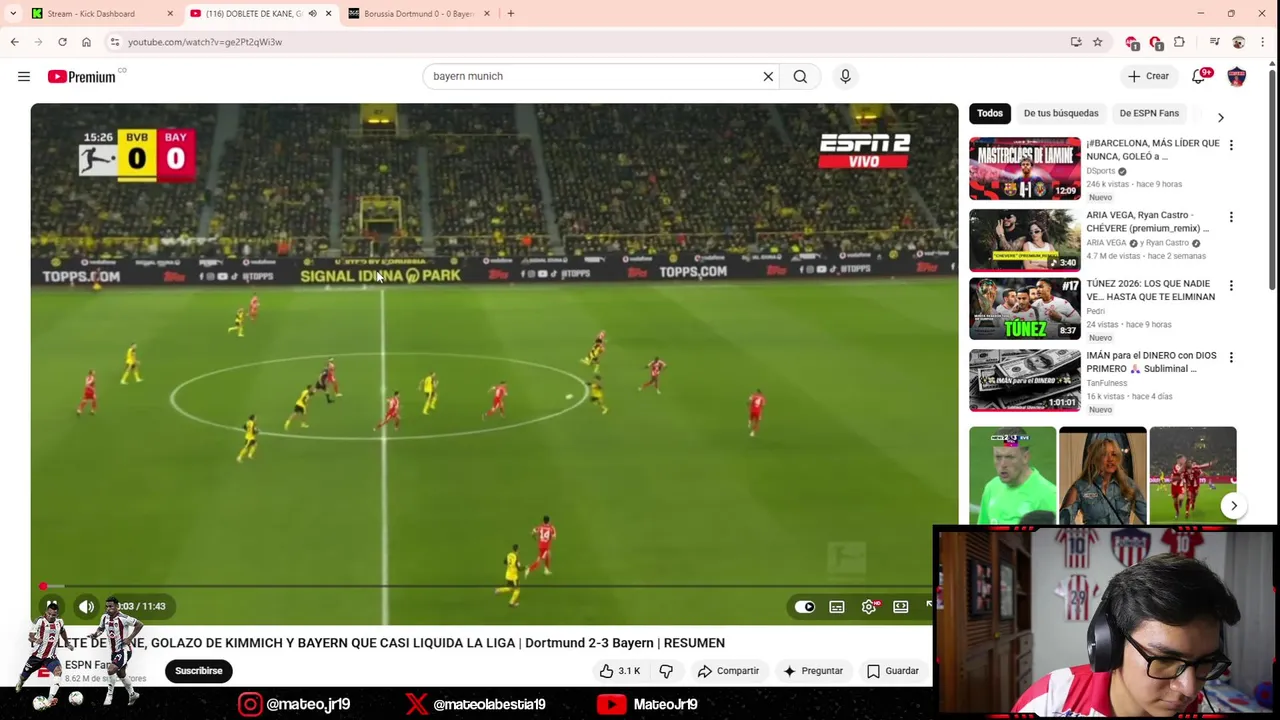The width and height of the screenshot is (1280, 720).
Task: Open options menu for IMÁN video
Action: coord(1231,357)
